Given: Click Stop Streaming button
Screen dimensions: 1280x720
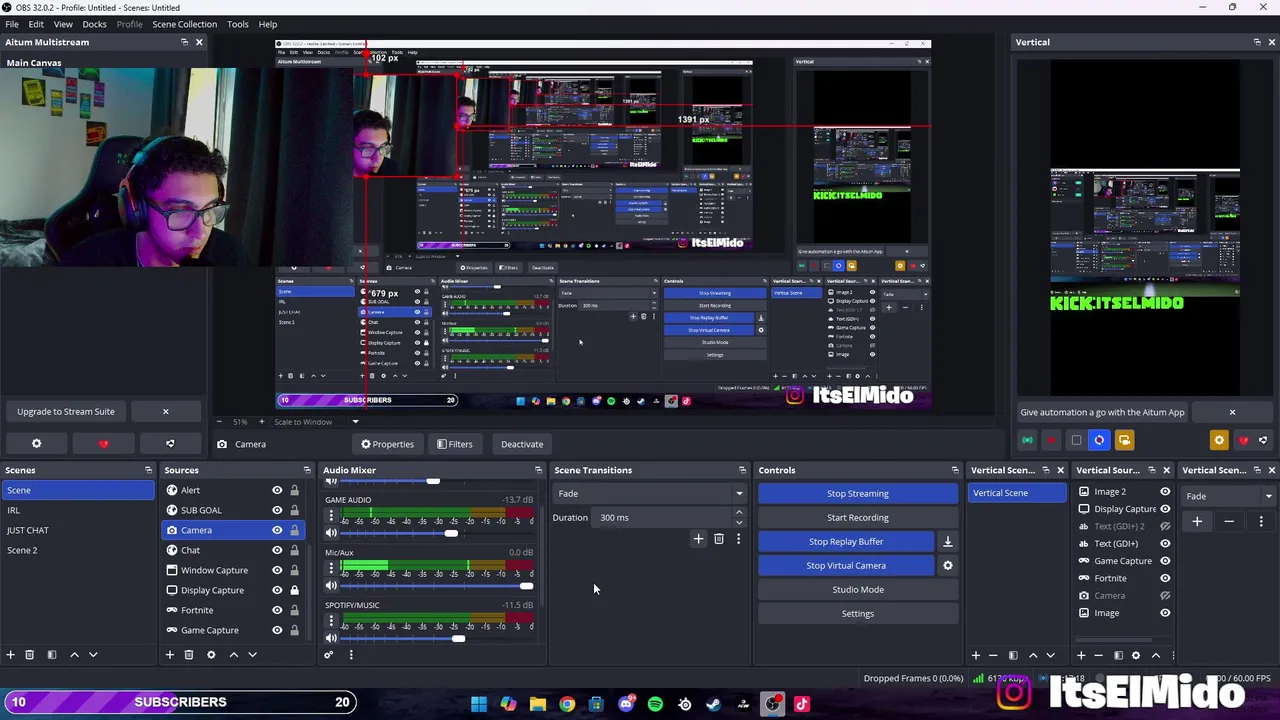Looking at the screenshot, I should pos(857,494).
